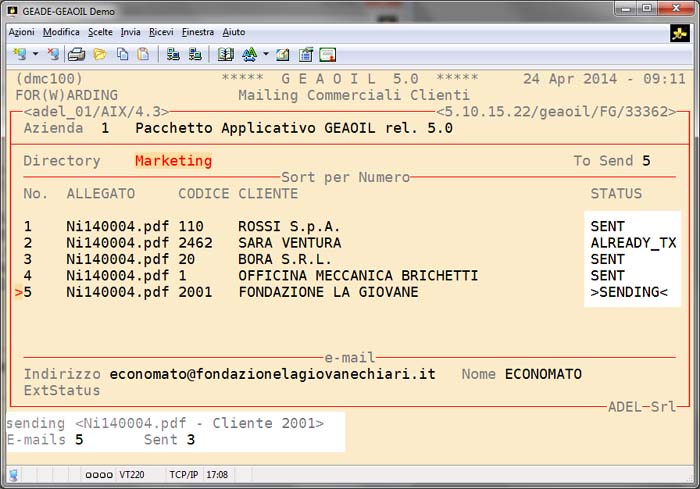Image resolution: width=700 pixels, height=489 pixels.
Task: Click the open folder toolbar icon
Action: click(x=100, y=54)
